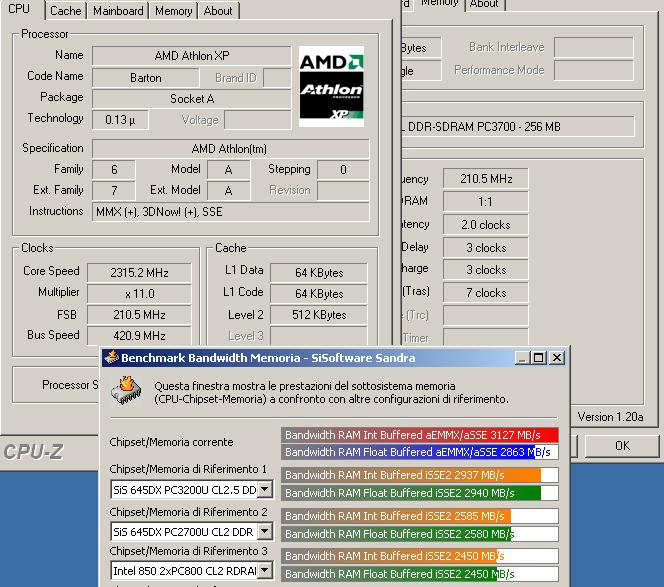664x587 pixels.
Task: Click FSB value 210.5 MHz in Clocks
Action: tap(139, 315)
